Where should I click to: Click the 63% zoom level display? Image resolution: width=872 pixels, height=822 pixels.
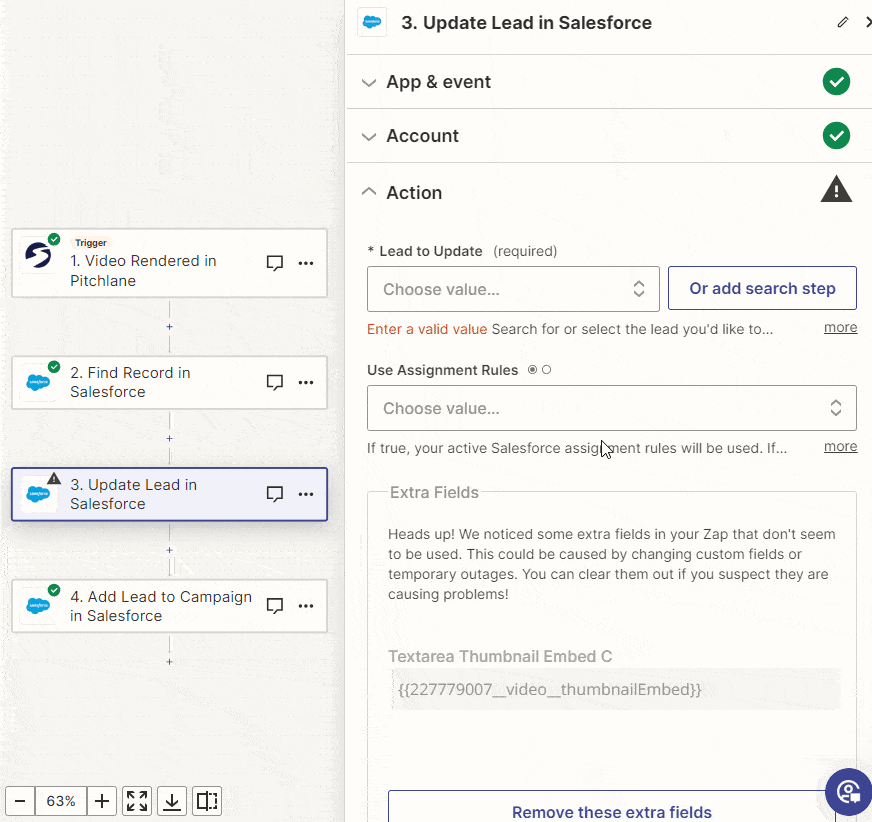[61, 801]
